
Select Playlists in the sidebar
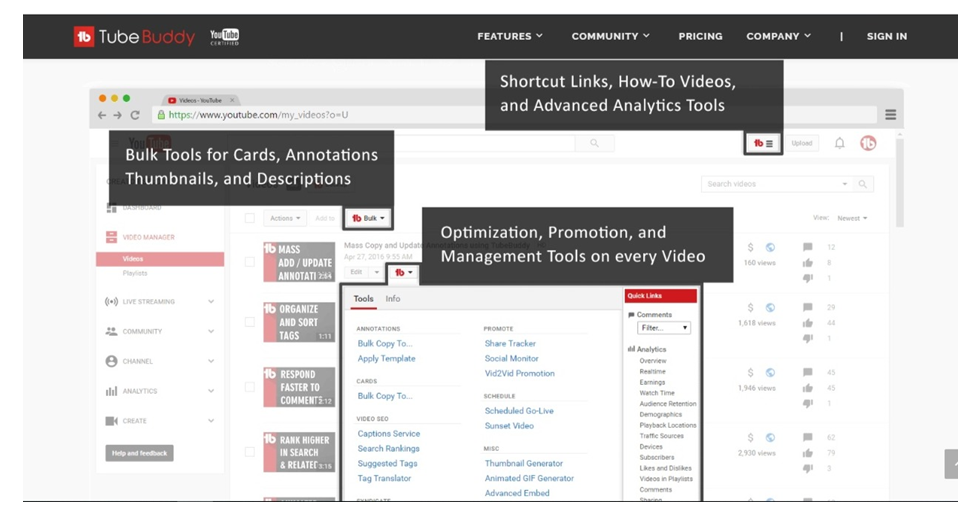point(135,273)
